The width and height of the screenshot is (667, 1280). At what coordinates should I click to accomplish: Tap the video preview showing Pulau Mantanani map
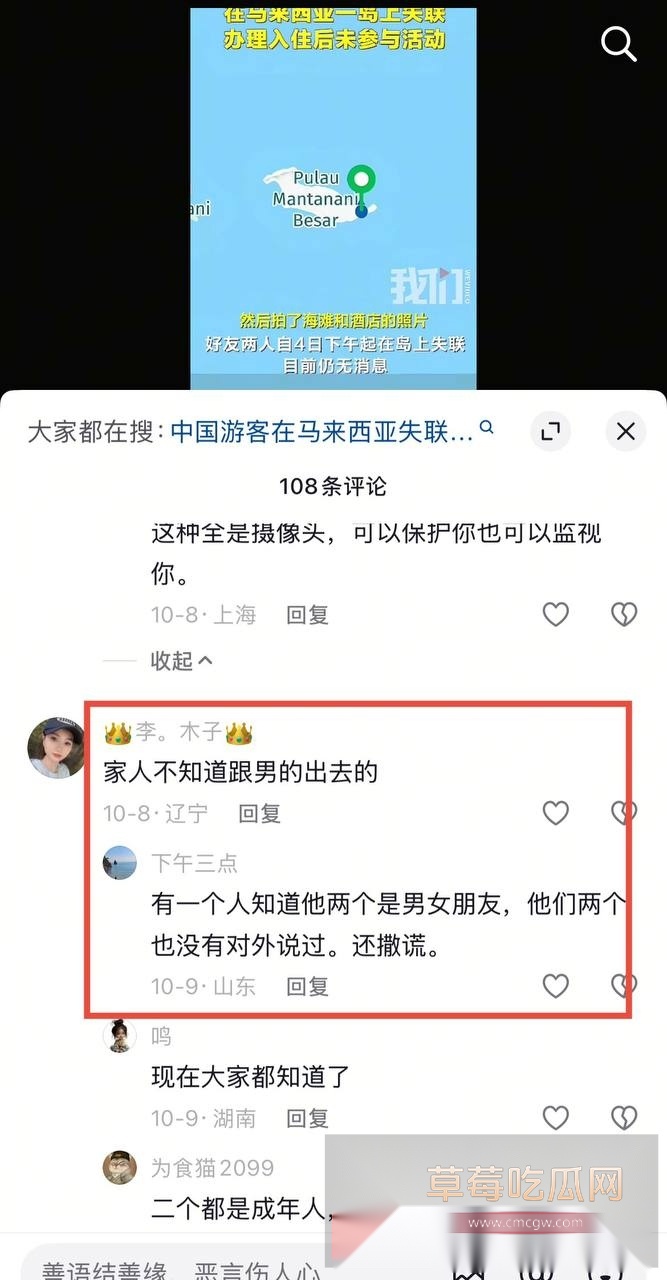click(x=333, y=198)
